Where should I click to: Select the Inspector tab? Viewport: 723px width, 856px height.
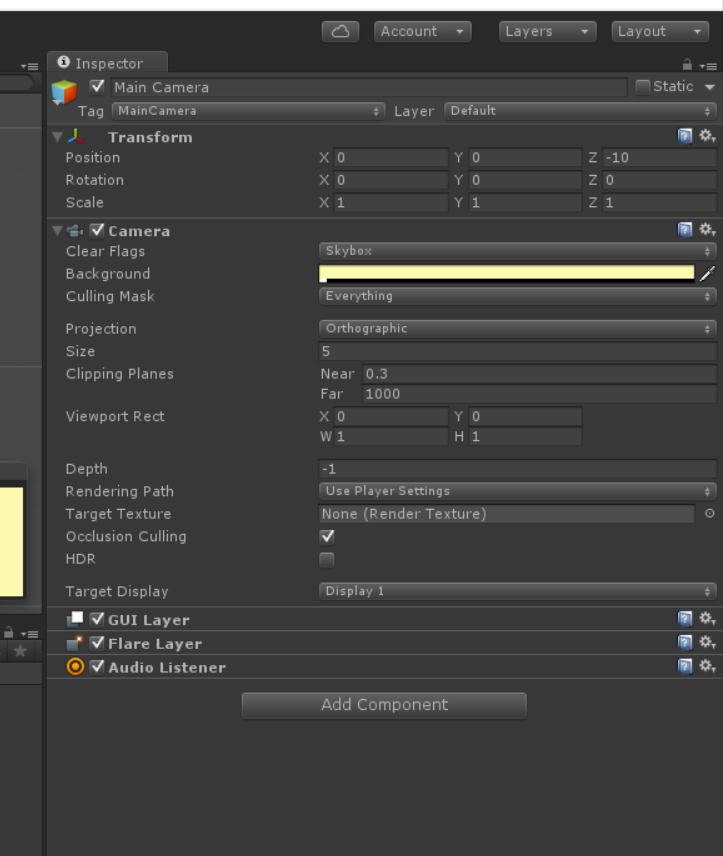pyautogui.click(x=107, y=63)
